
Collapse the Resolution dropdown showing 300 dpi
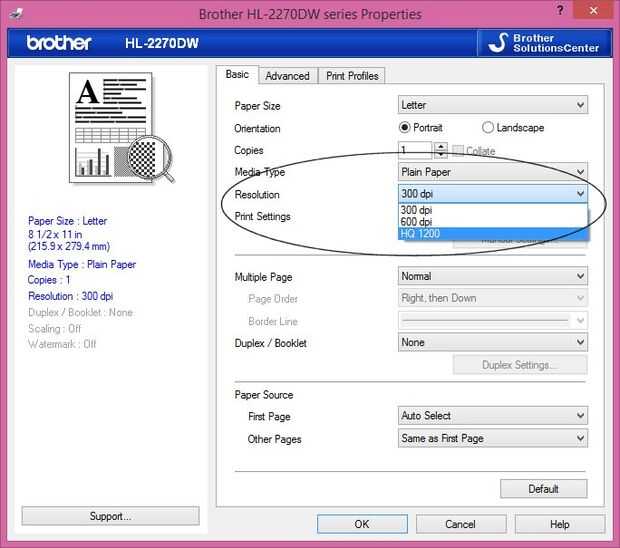point(493,194)
